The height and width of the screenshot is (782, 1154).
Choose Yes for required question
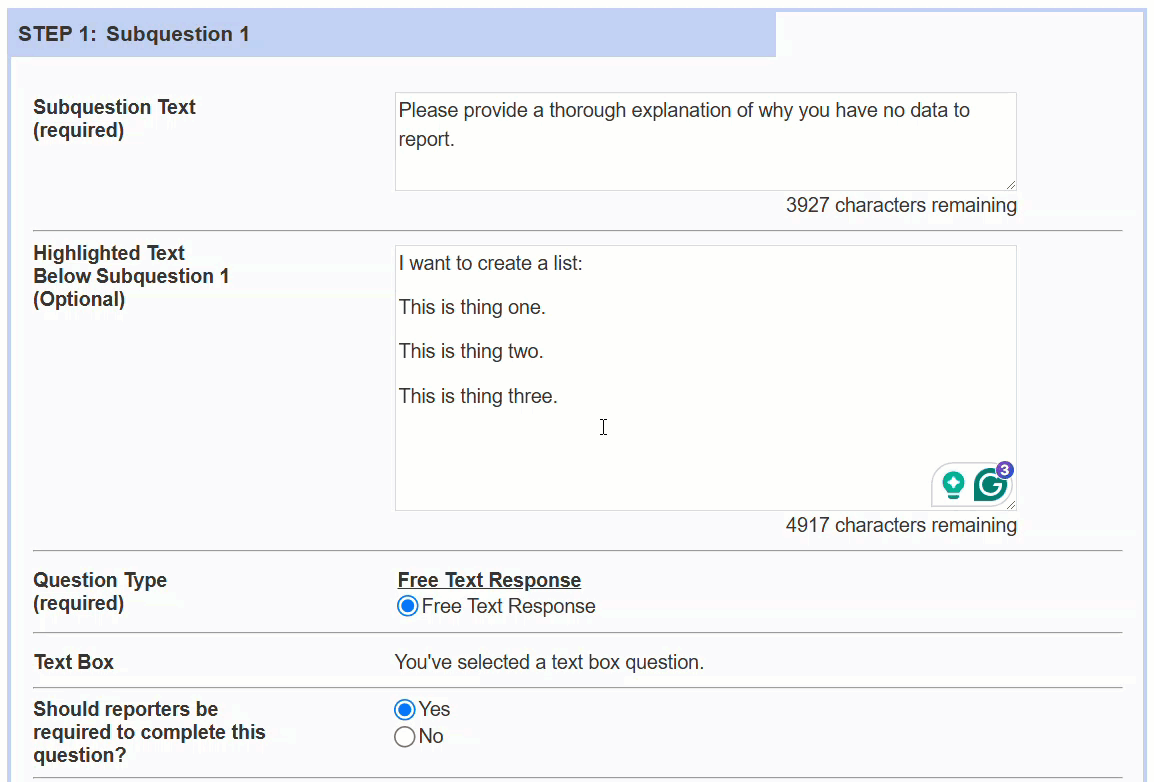tap(405, 710)
